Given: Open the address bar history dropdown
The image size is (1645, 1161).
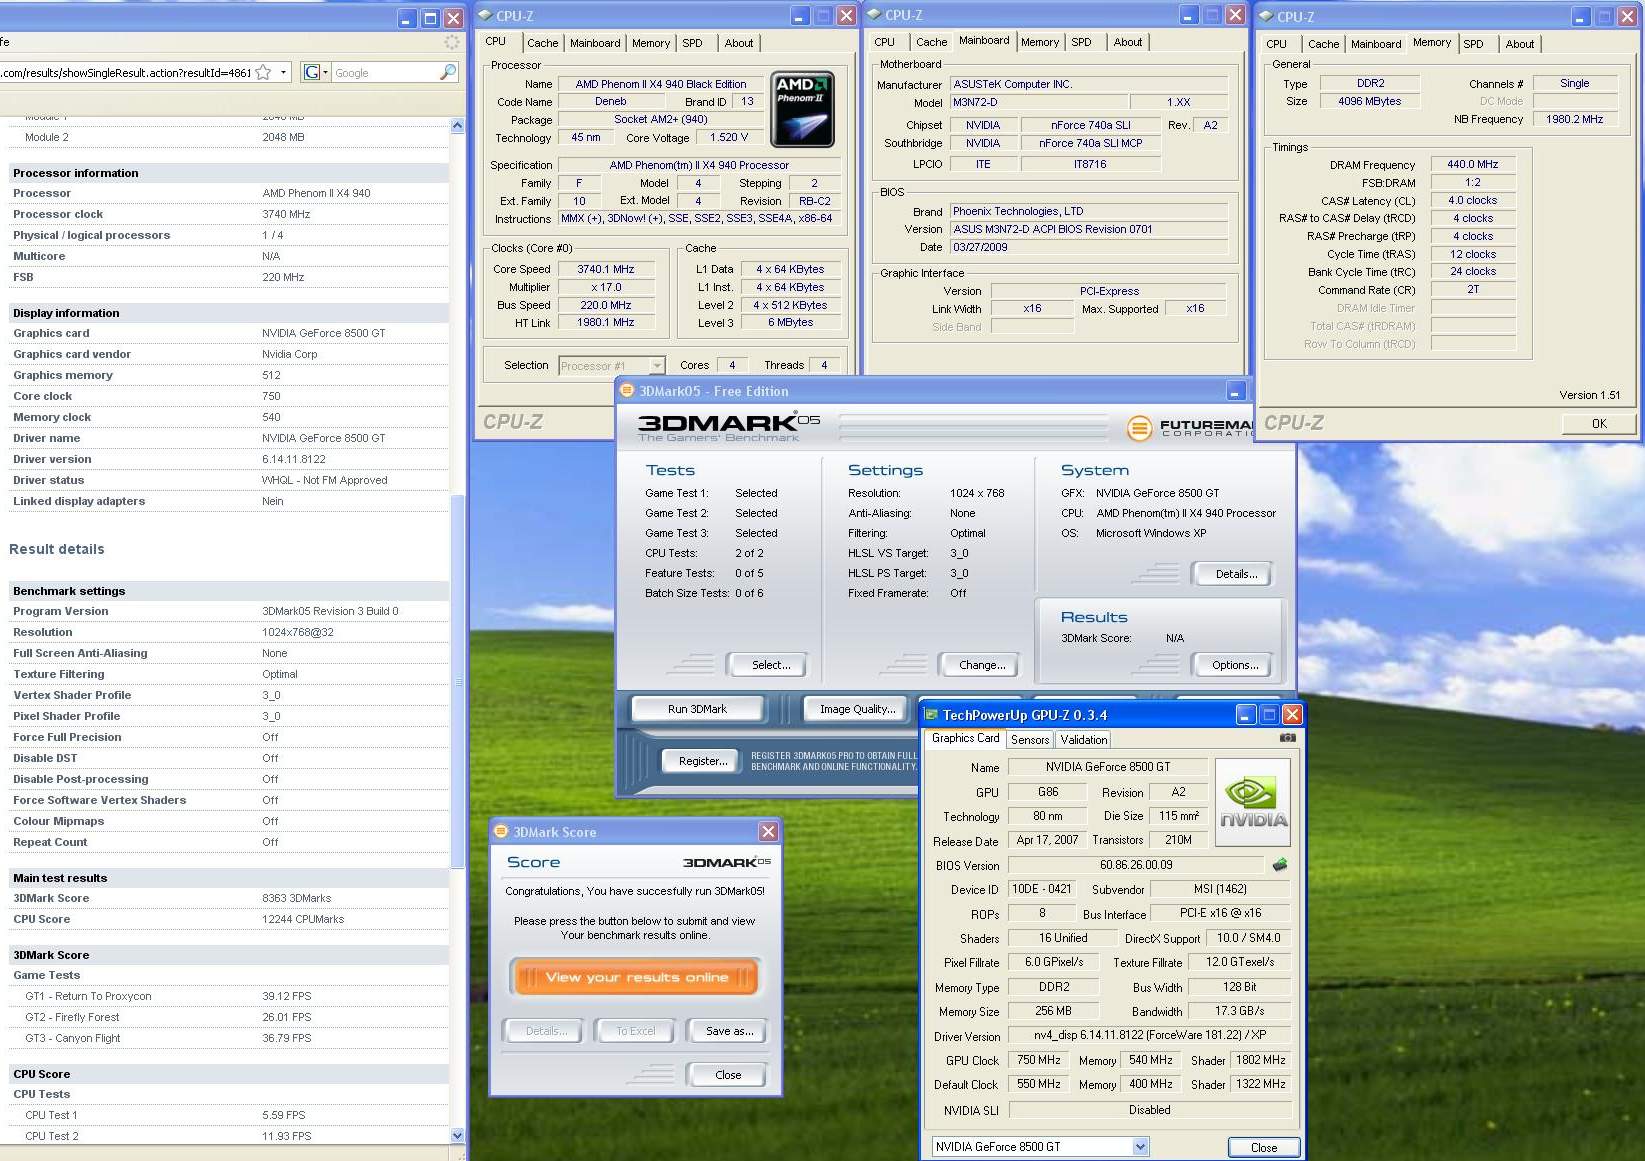Looking at the screenshot, I should [284, 72].
